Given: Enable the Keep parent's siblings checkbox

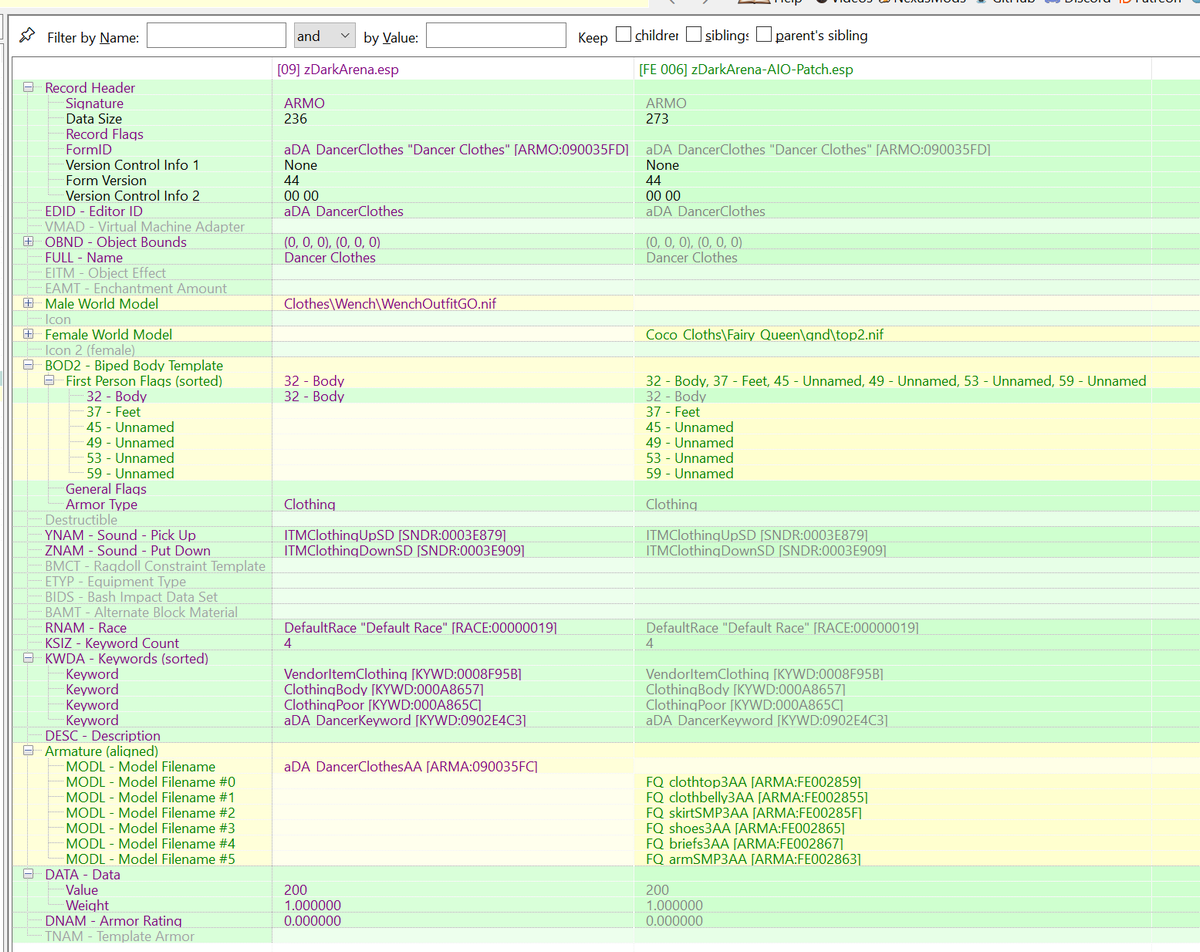Looking at the screenshot, I should point(764,35).
